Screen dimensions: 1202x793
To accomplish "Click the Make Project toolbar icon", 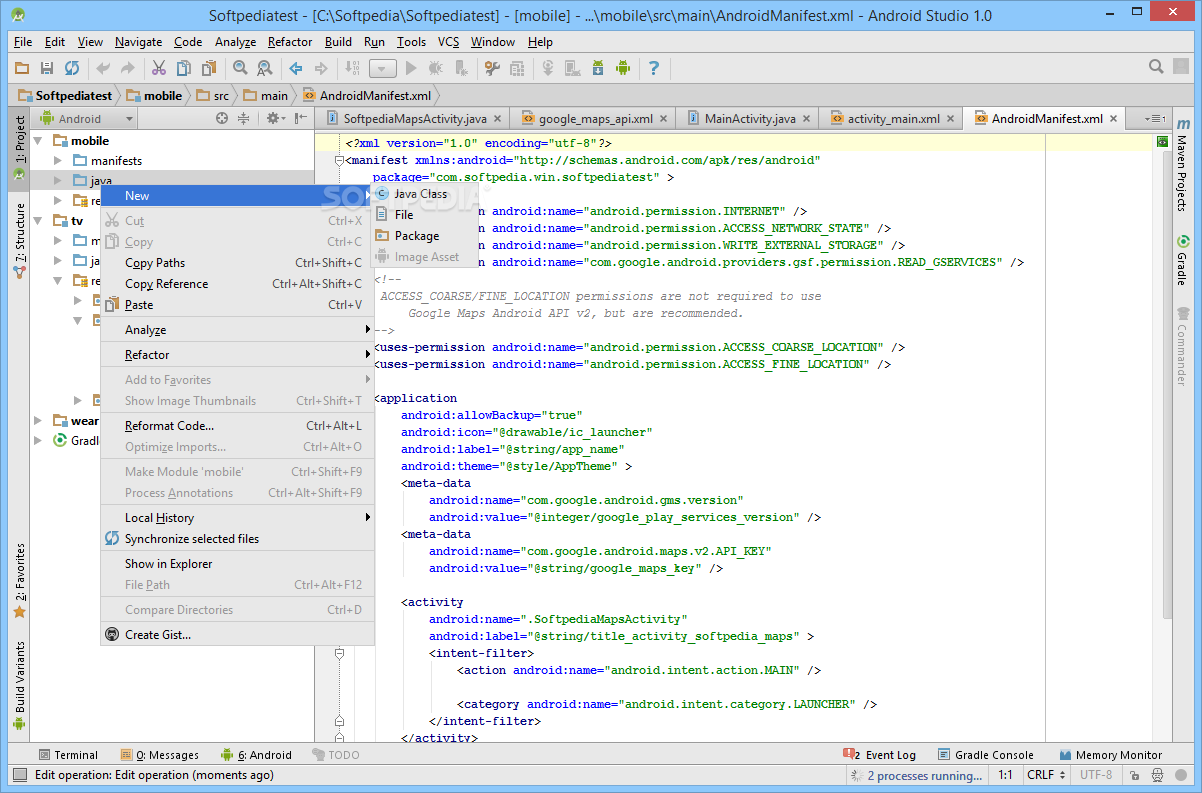I will (352, 68).
